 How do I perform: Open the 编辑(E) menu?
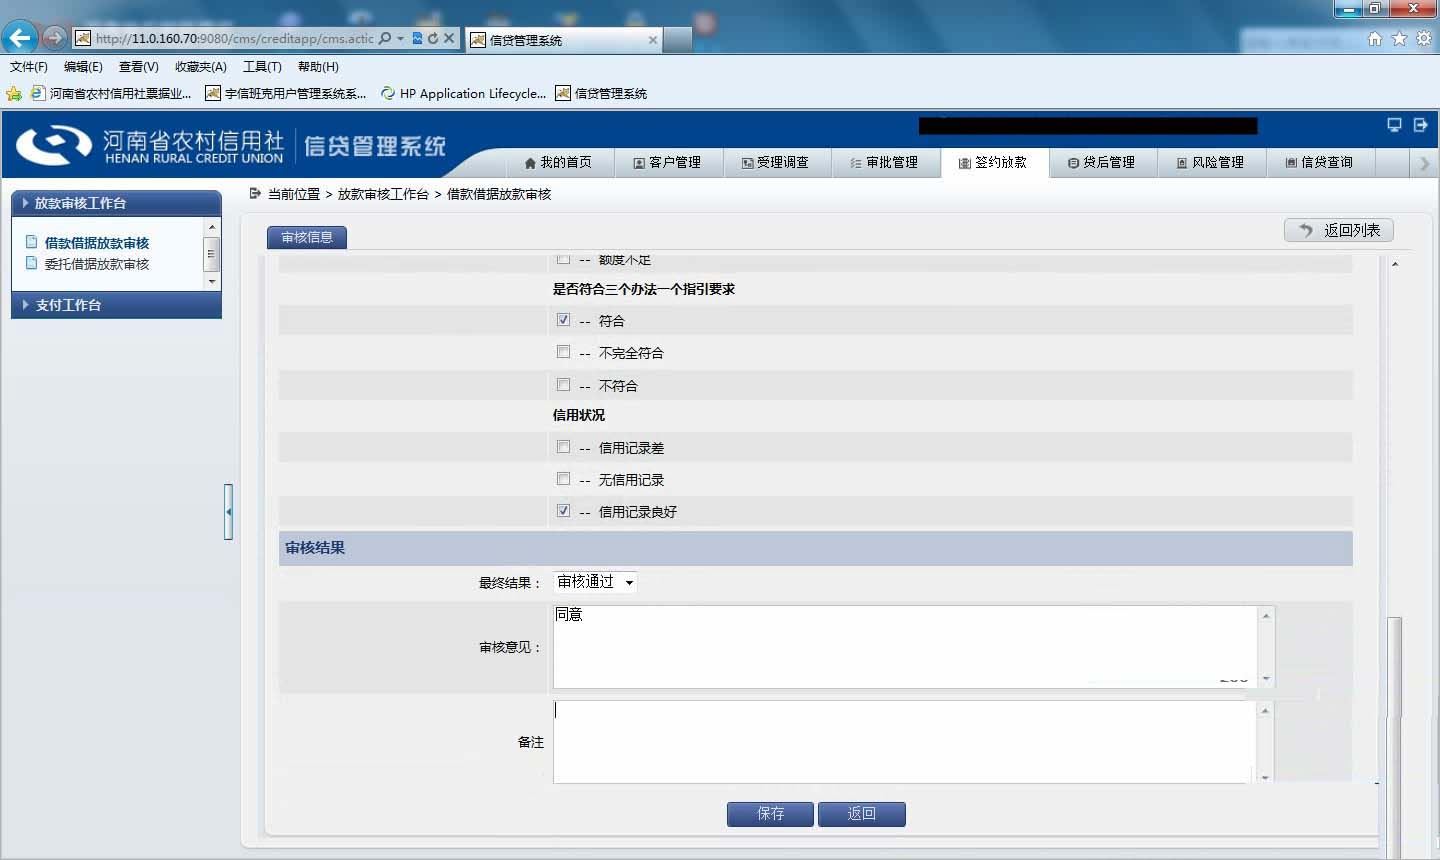[x=83, y=67]
